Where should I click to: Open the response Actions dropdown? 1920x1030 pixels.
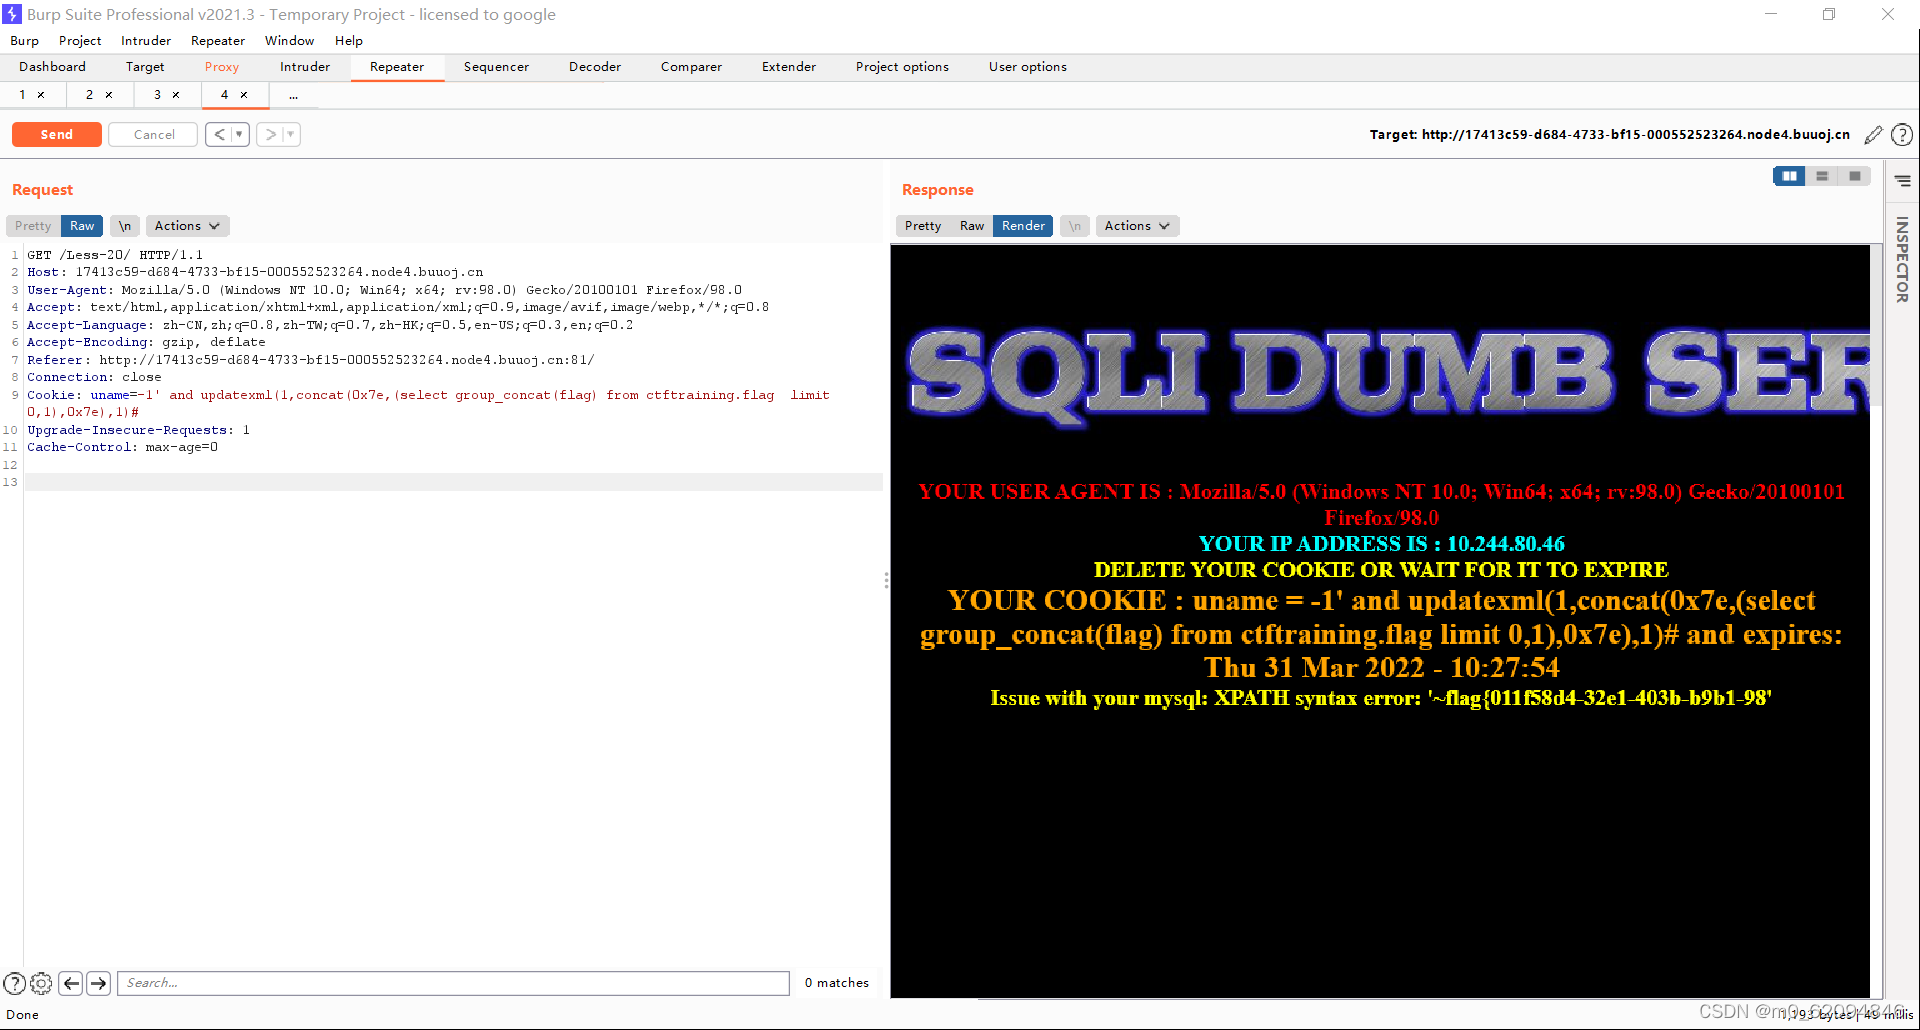coord(1138,226)
